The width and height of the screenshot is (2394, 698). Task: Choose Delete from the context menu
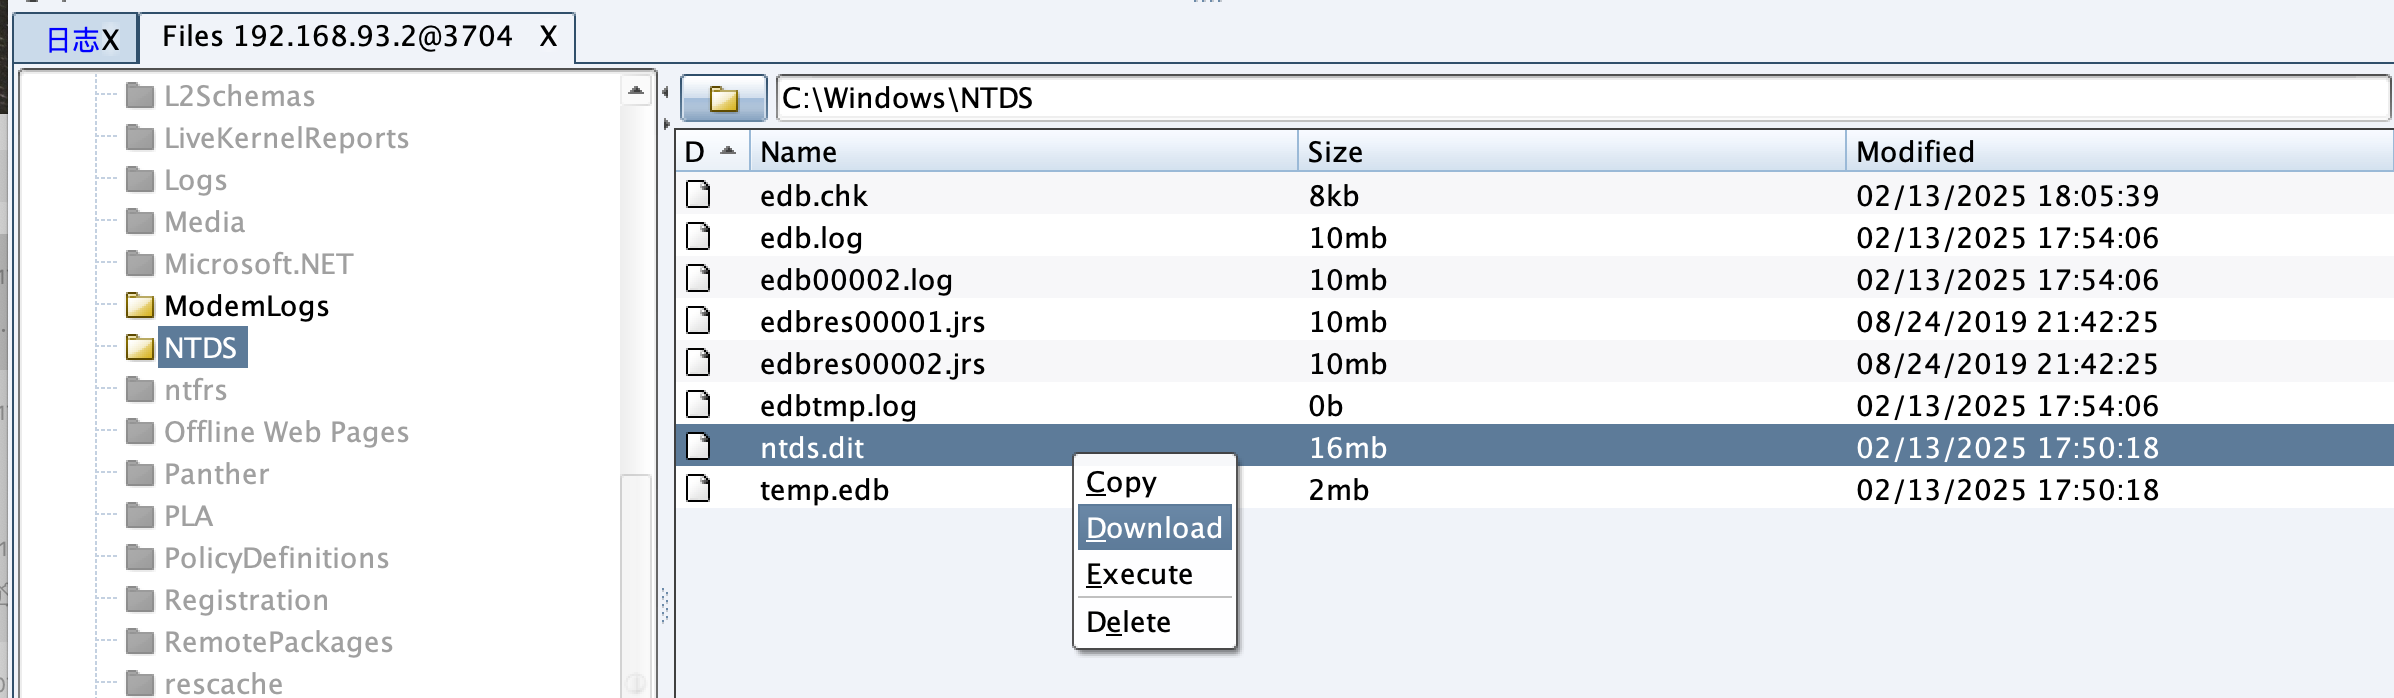1128,622
